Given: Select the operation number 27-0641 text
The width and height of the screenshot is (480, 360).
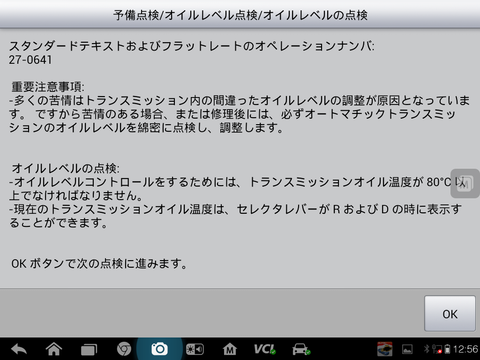Looking at the screenshot, I should coord(30,60).
